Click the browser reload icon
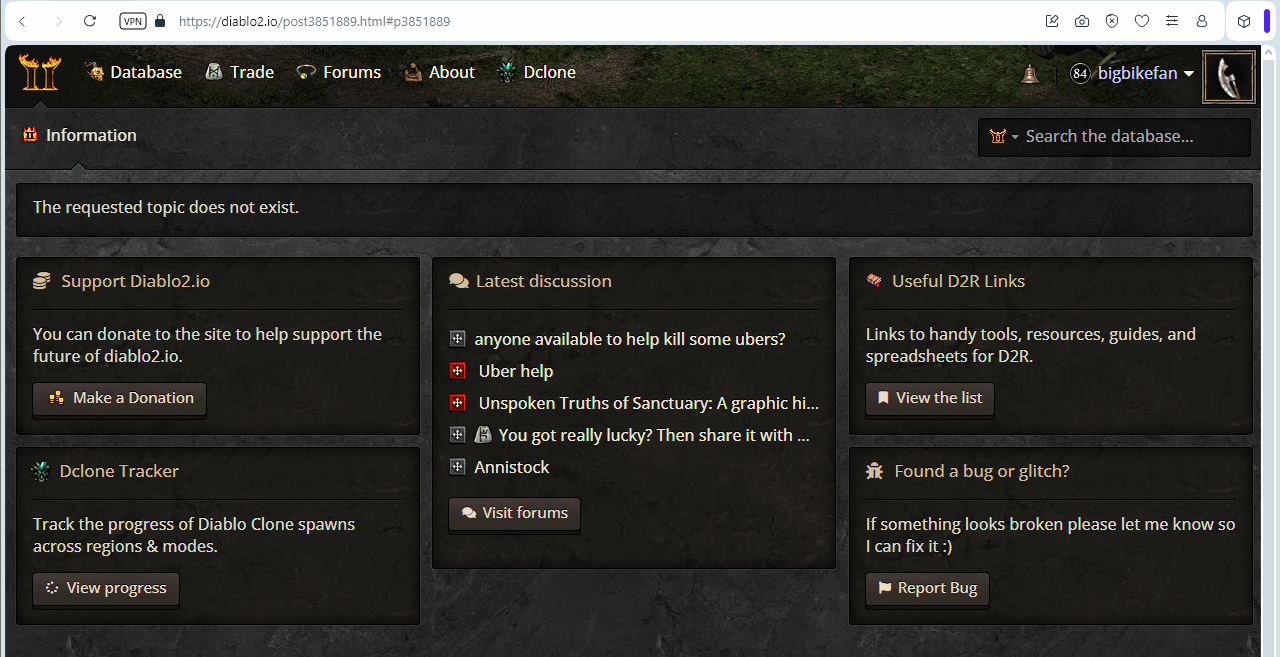The height and width of the screenshot is (657, 1280). pos(90,21)
